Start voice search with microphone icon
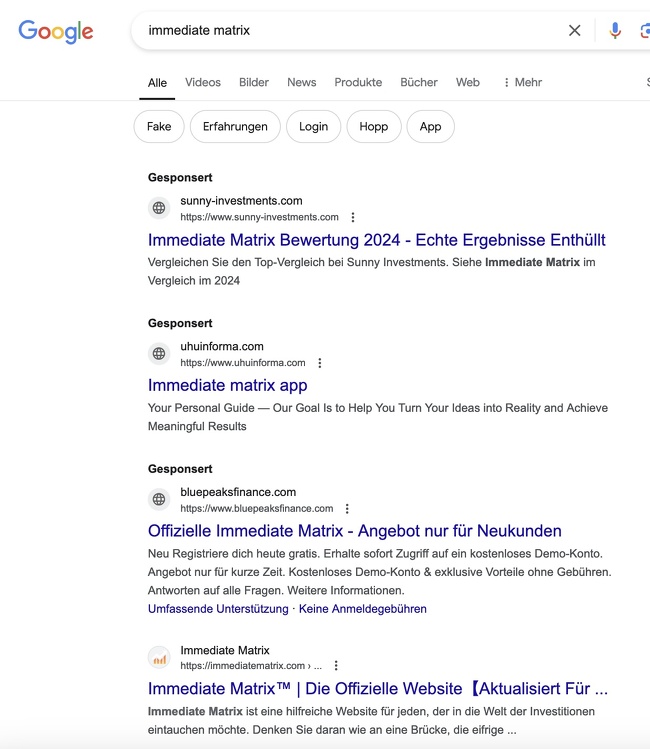Viewport: 650px width, 749px height. pyautogui.click(x=615, y=31)
